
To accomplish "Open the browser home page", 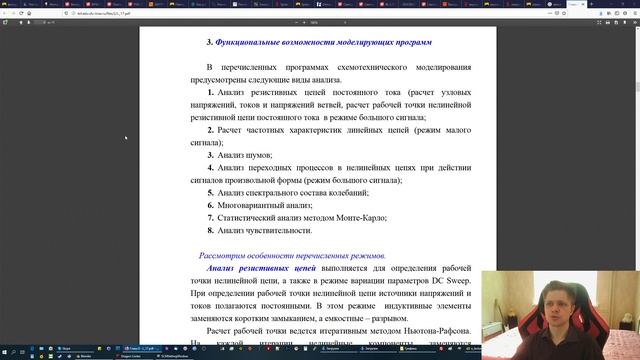I will [29, 13].
